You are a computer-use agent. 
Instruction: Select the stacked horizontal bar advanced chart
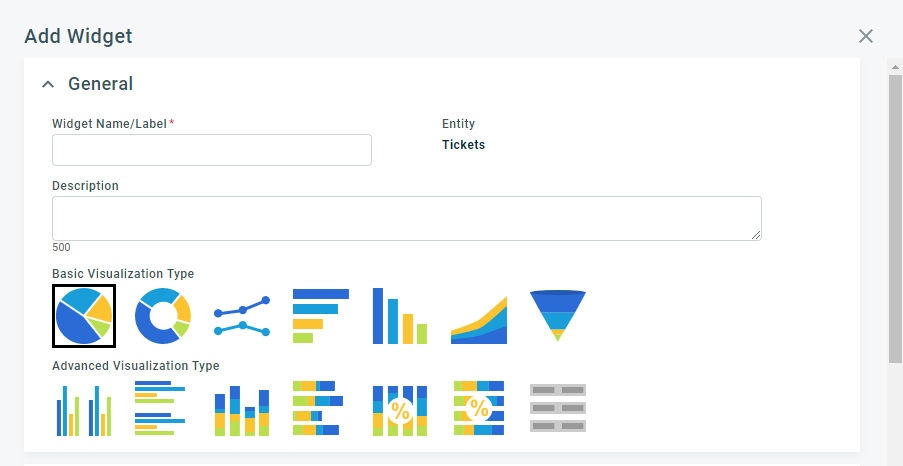click(x=318, y=408)
